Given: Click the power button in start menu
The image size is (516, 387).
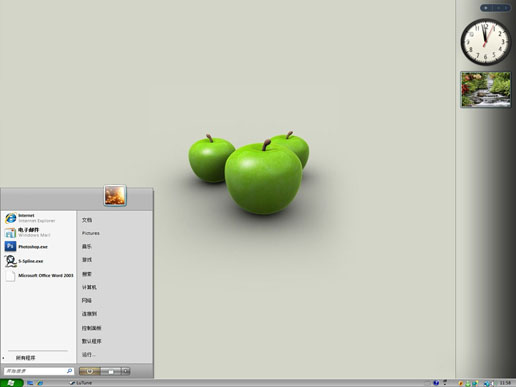Looking at the screenshot, I should coord(89,371).
